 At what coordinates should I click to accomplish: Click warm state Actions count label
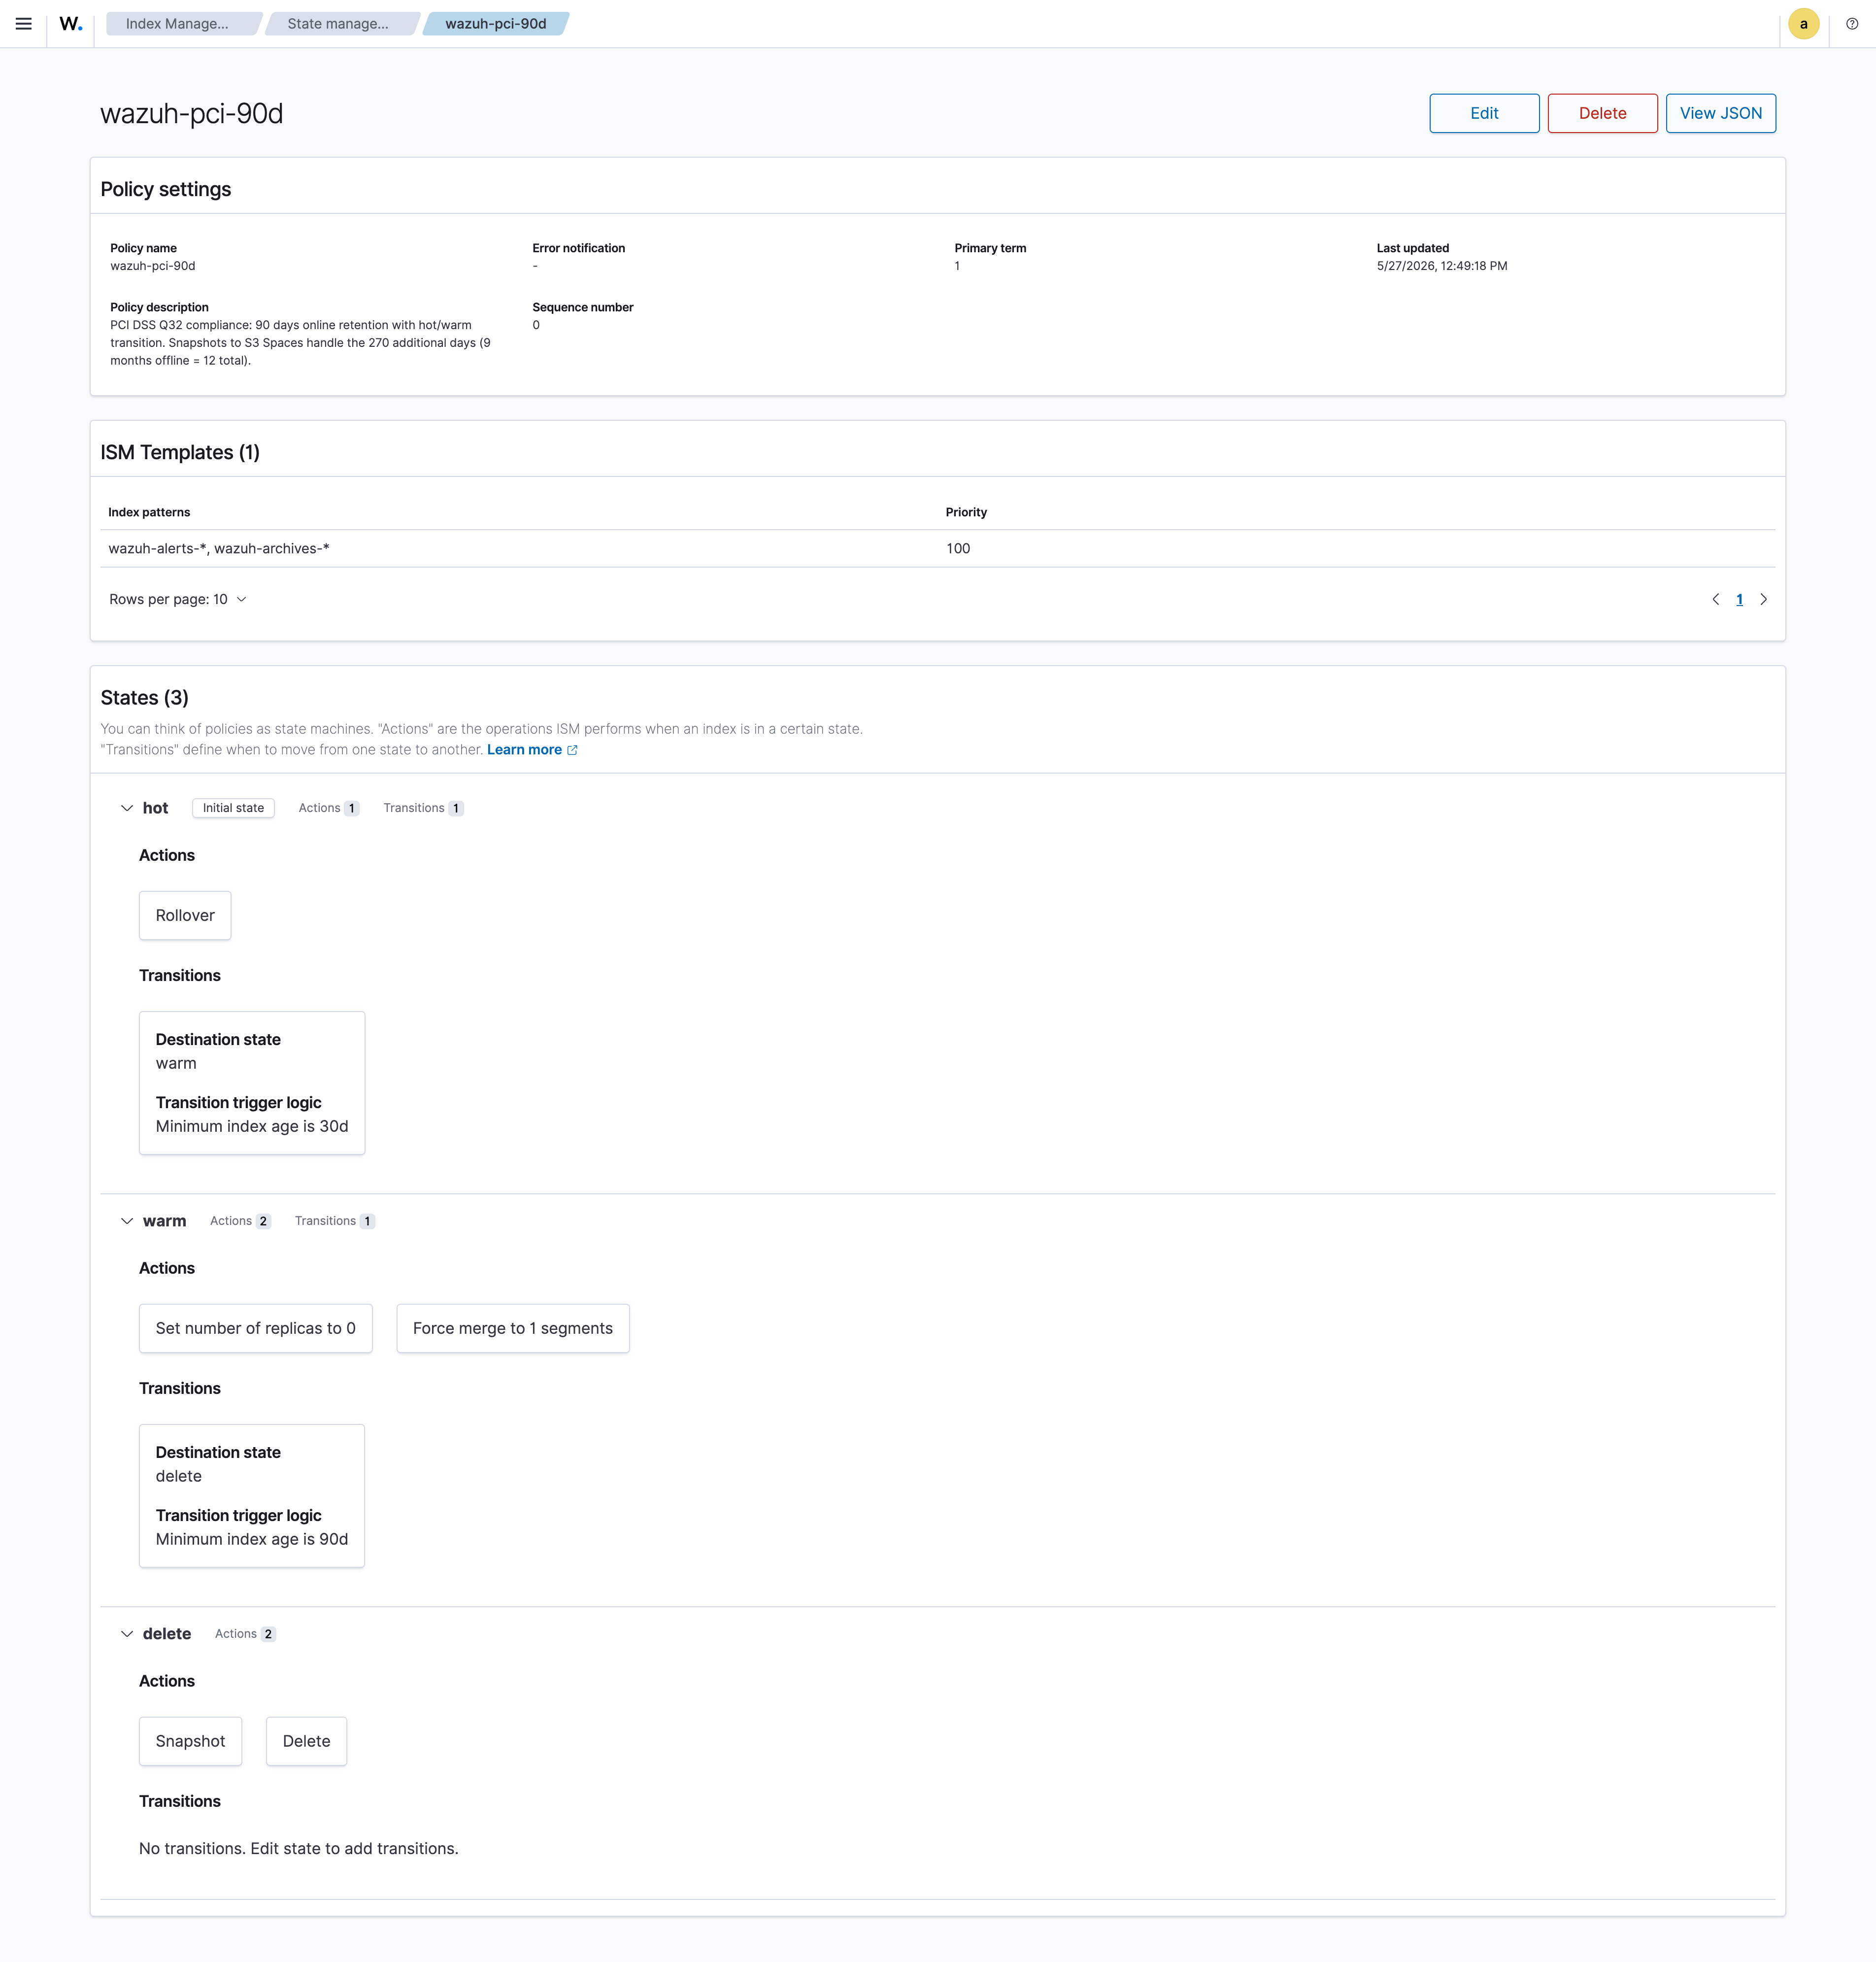click(x=240, y=1221)
